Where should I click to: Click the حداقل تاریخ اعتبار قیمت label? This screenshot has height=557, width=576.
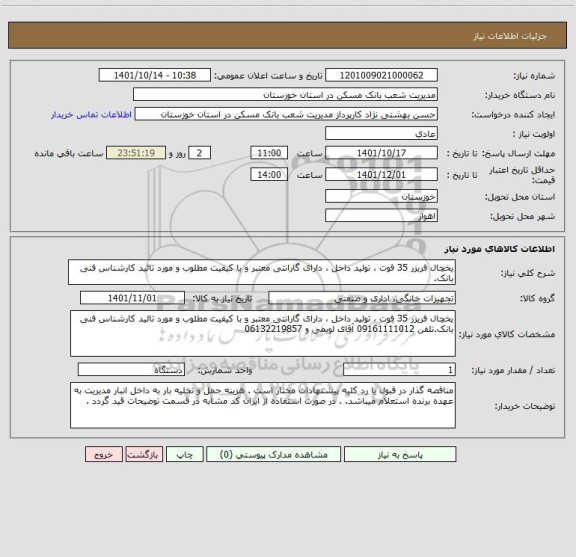(522, 175)
